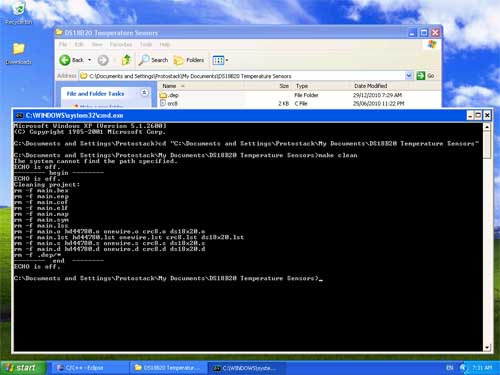This screenshot has width=500, height=375.
Task: Switch to C/C++ - Eclipse taskbar button
Action: tap(89, 368)
